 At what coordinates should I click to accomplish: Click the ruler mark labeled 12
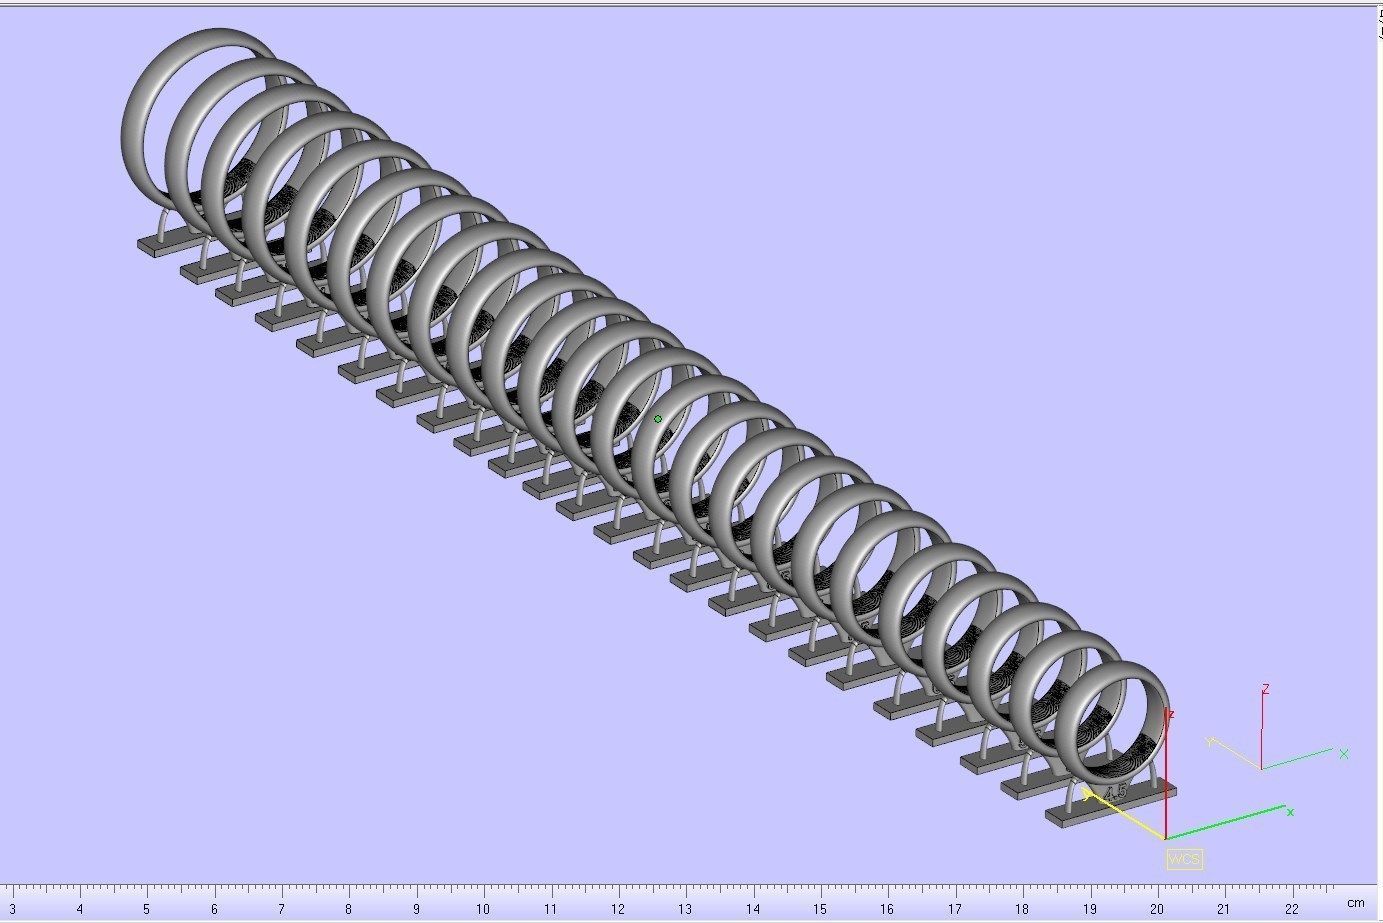[617, 909]
